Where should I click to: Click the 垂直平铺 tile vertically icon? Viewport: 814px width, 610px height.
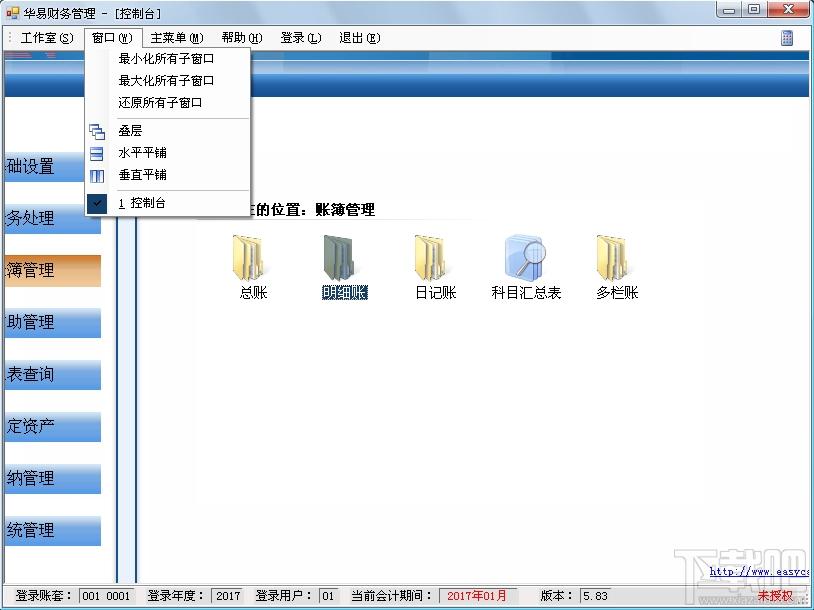[x=97, y=176]
